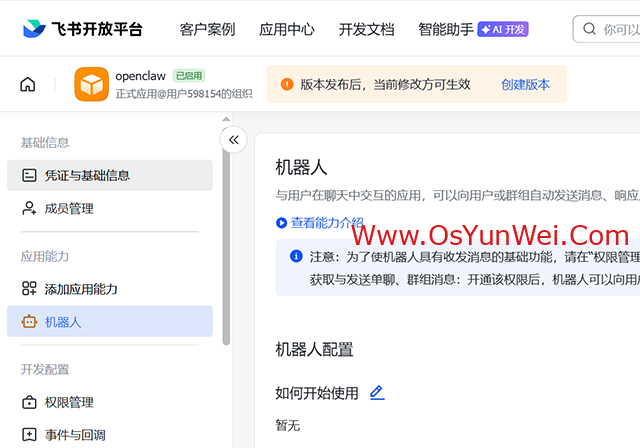Select the 机器人 sidebar item
The image size is (640, 448).
pos(63,322)
